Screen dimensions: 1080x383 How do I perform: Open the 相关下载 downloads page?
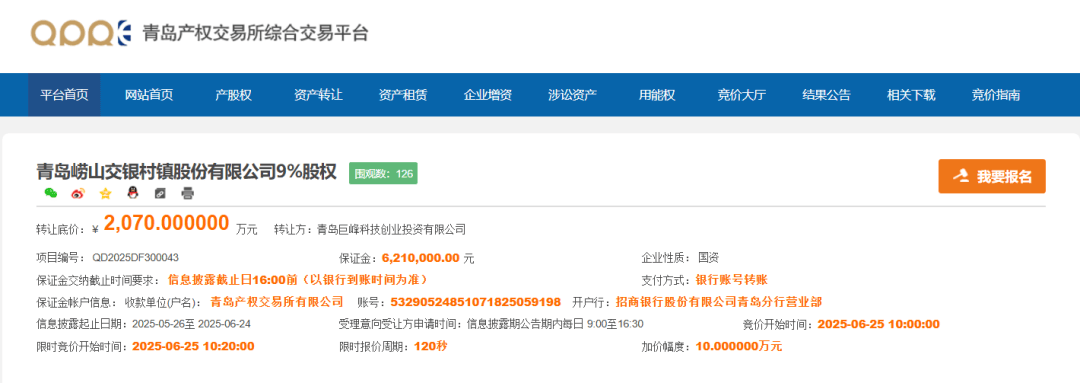point(911,95)
